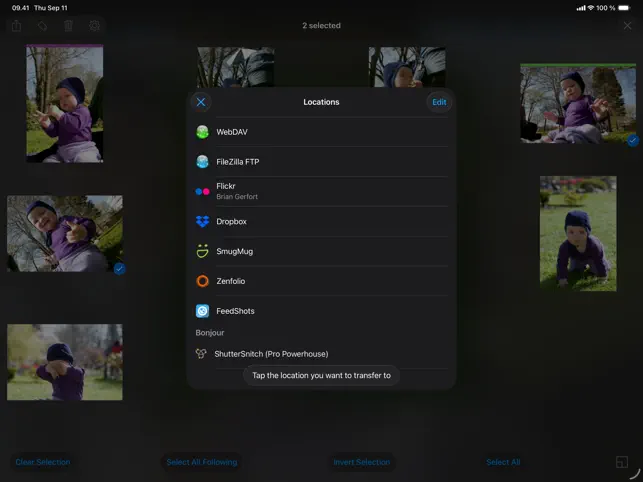Choose the FileZilla FTP location
Screen dimensions: 643x482
pyautogui.click(x=322, y=162)
